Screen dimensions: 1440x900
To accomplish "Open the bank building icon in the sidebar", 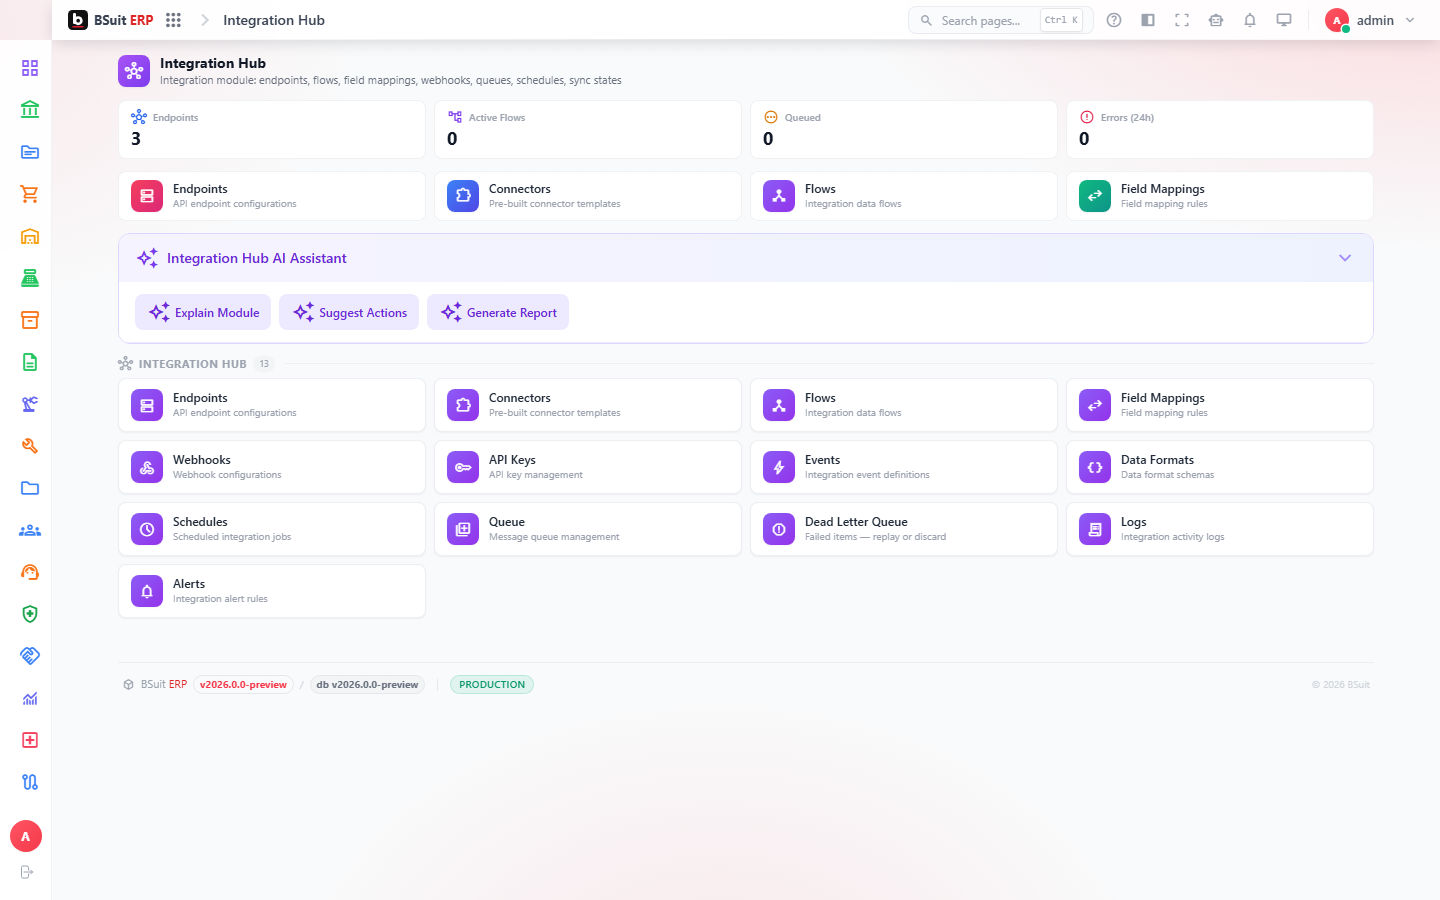I will coord(30,110).
